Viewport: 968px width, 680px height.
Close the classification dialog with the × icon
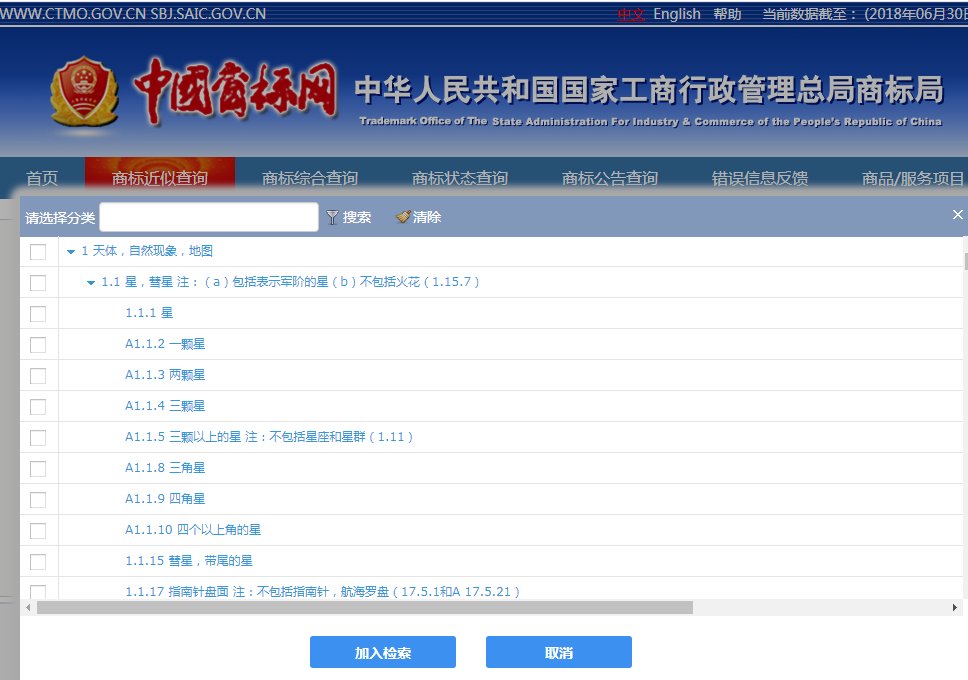957,213
